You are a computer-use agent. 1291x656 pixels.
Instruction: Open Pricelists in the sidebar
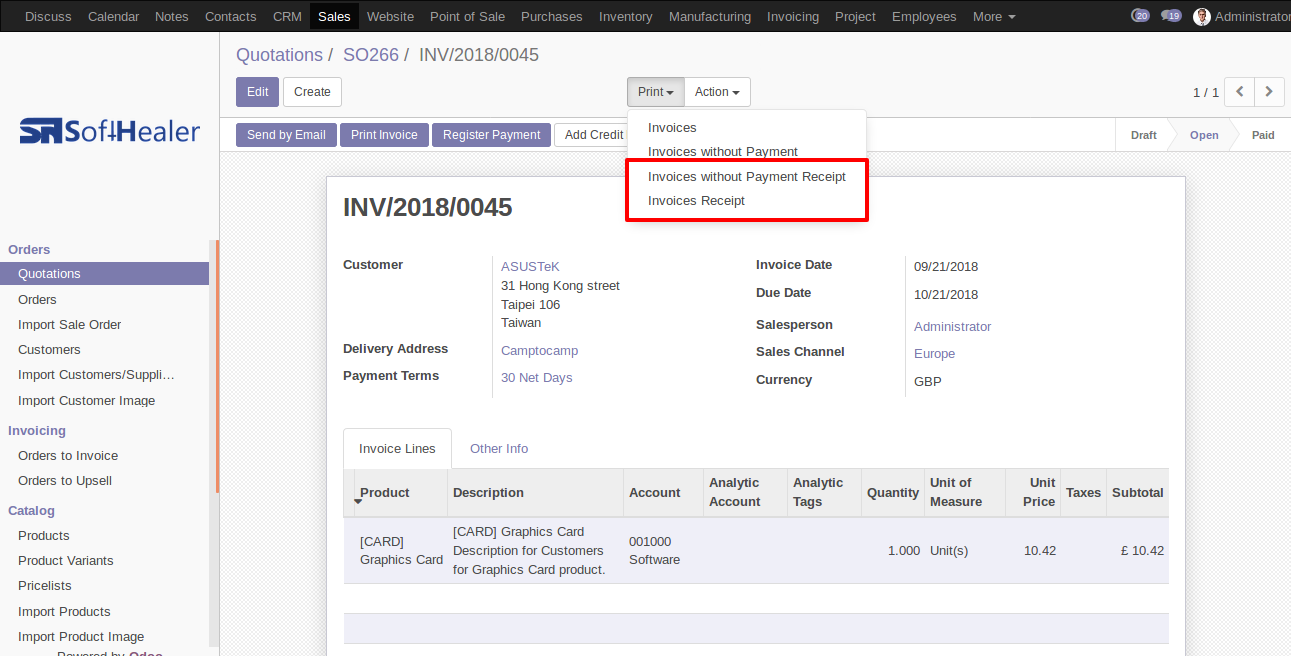pos(45,586)
